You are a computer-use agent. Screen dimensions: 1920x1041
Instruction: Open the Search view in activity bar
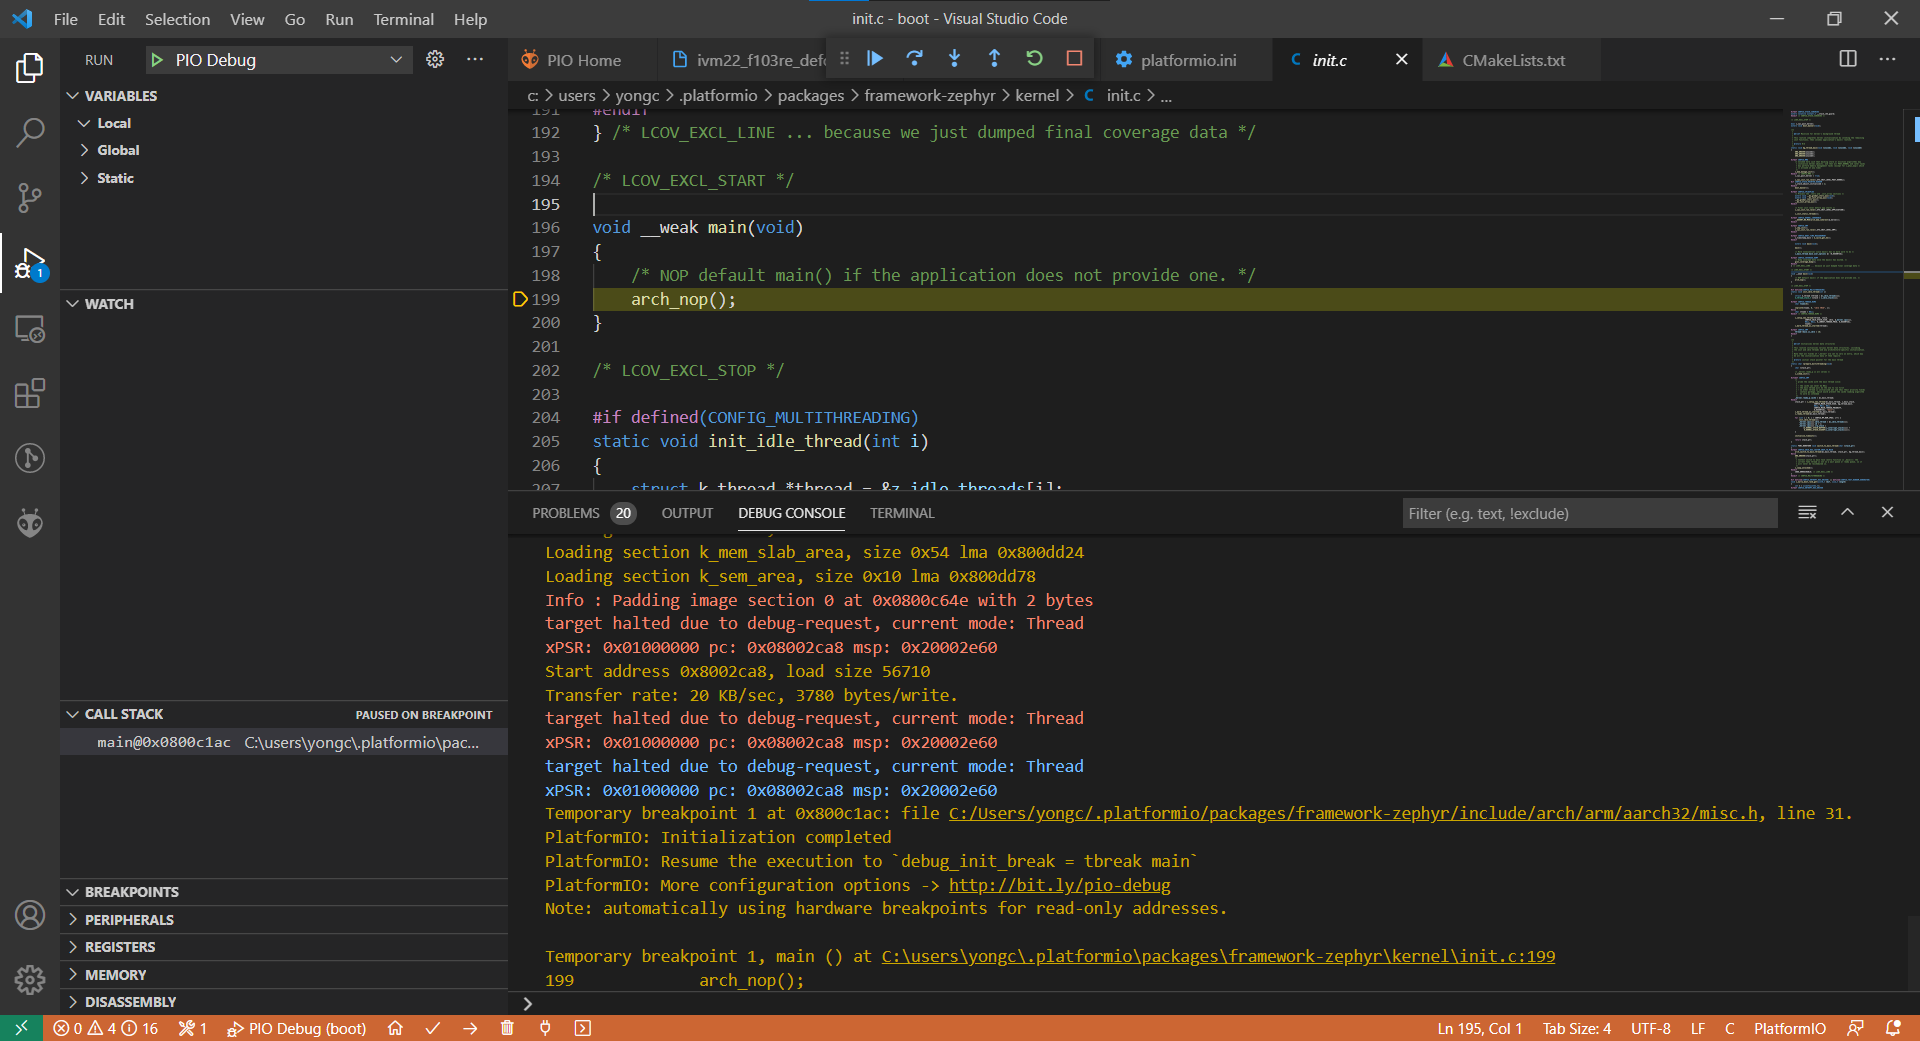(x=30, y=133)
